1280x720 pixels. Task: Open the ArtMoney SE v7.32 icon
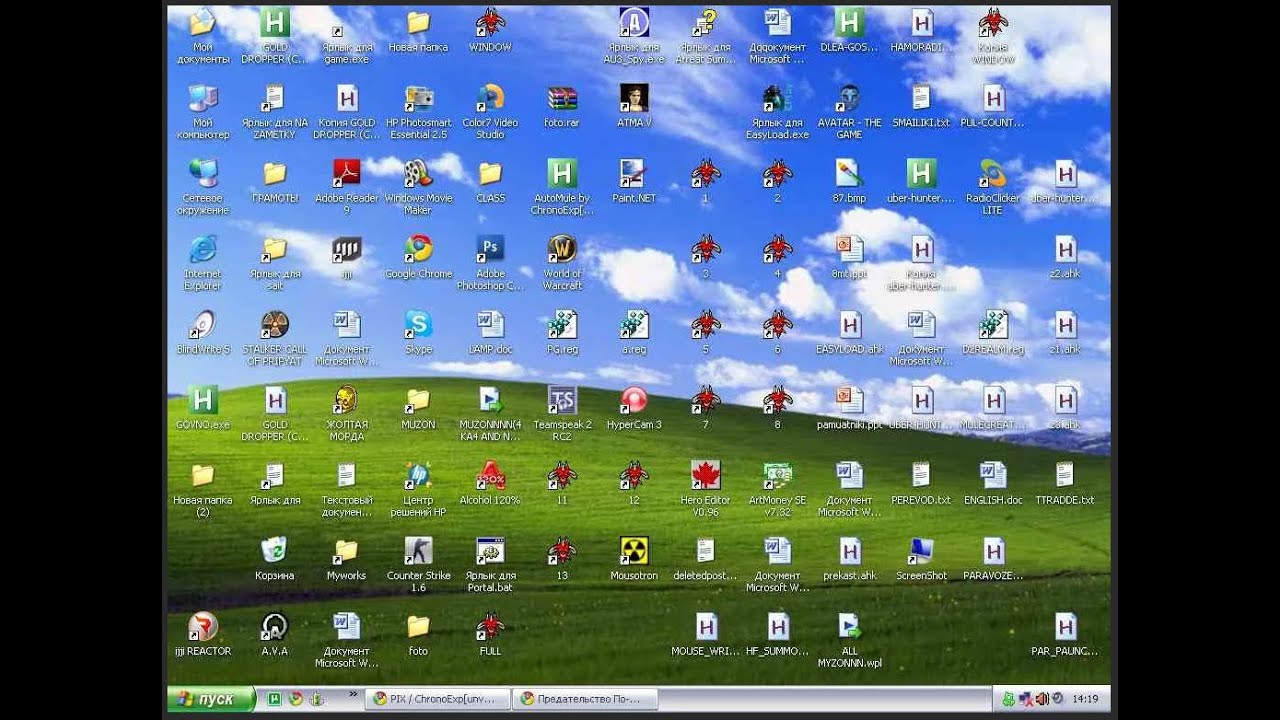pos(777,489)
